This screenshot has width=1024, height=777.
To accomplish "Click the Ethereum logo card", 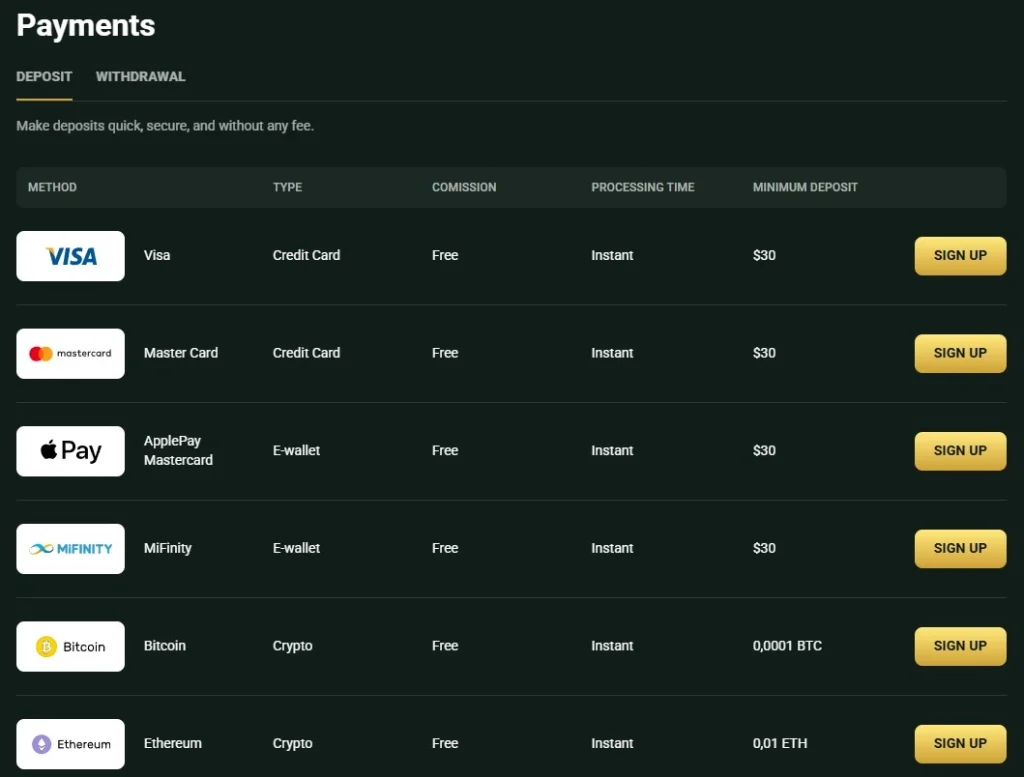I will 71,744.
